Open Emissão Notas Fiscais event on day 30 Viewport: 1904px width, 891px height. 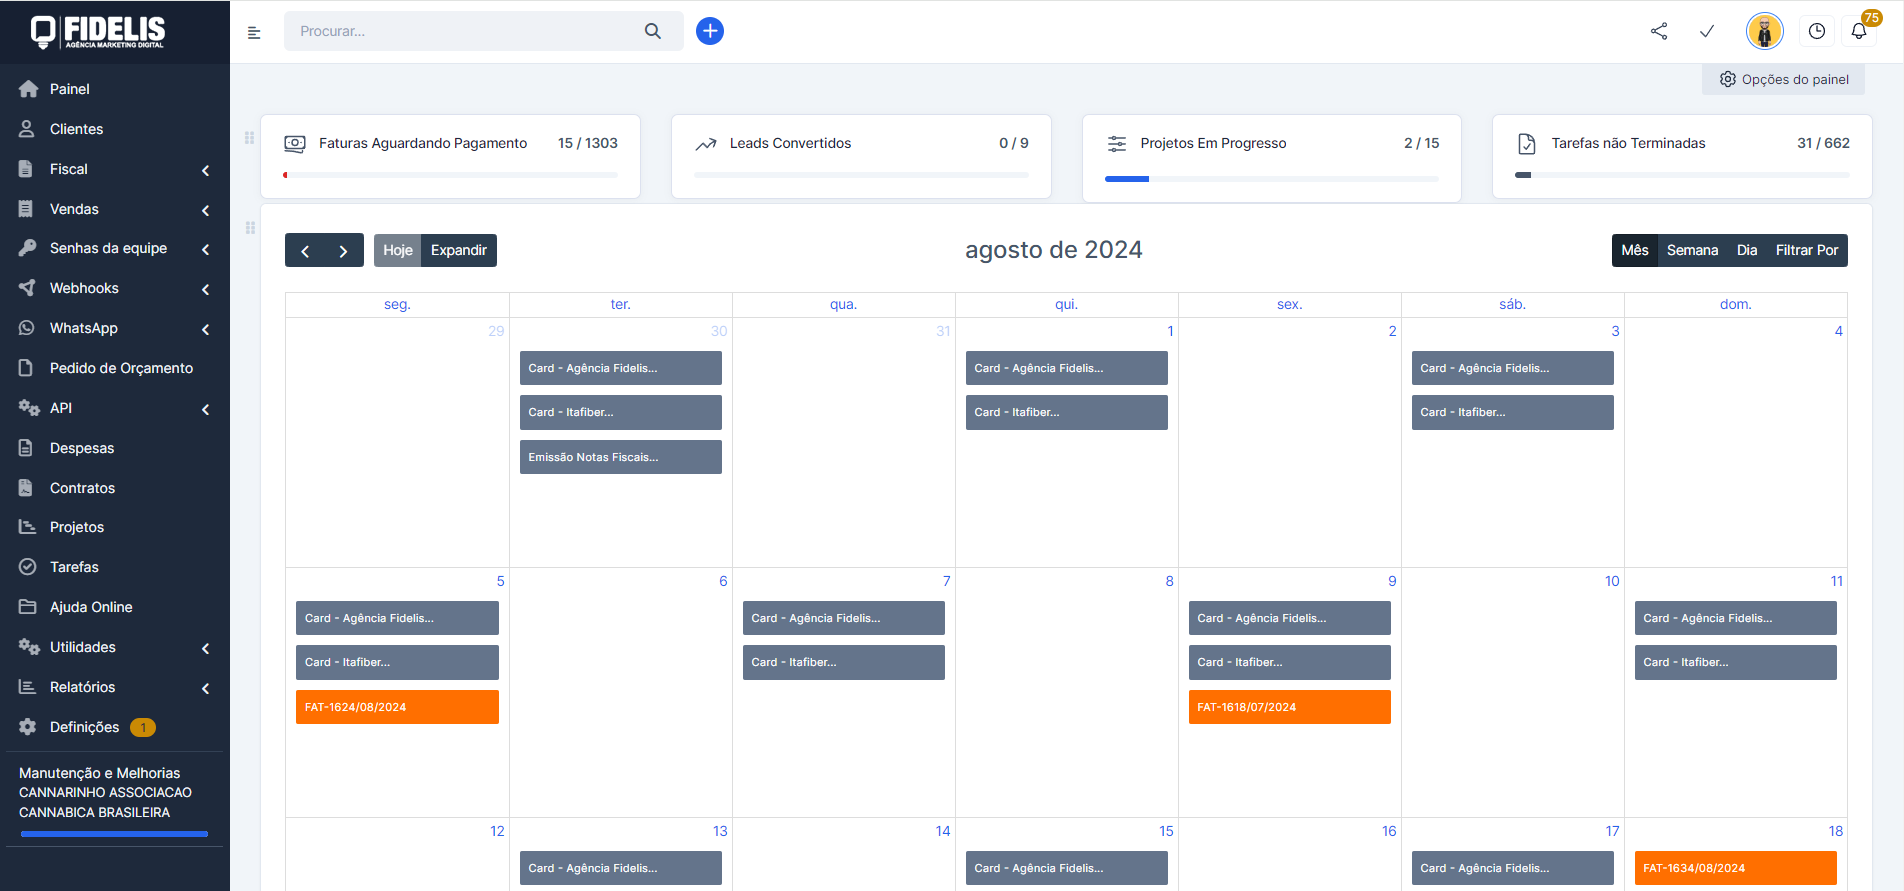(620, 457)
